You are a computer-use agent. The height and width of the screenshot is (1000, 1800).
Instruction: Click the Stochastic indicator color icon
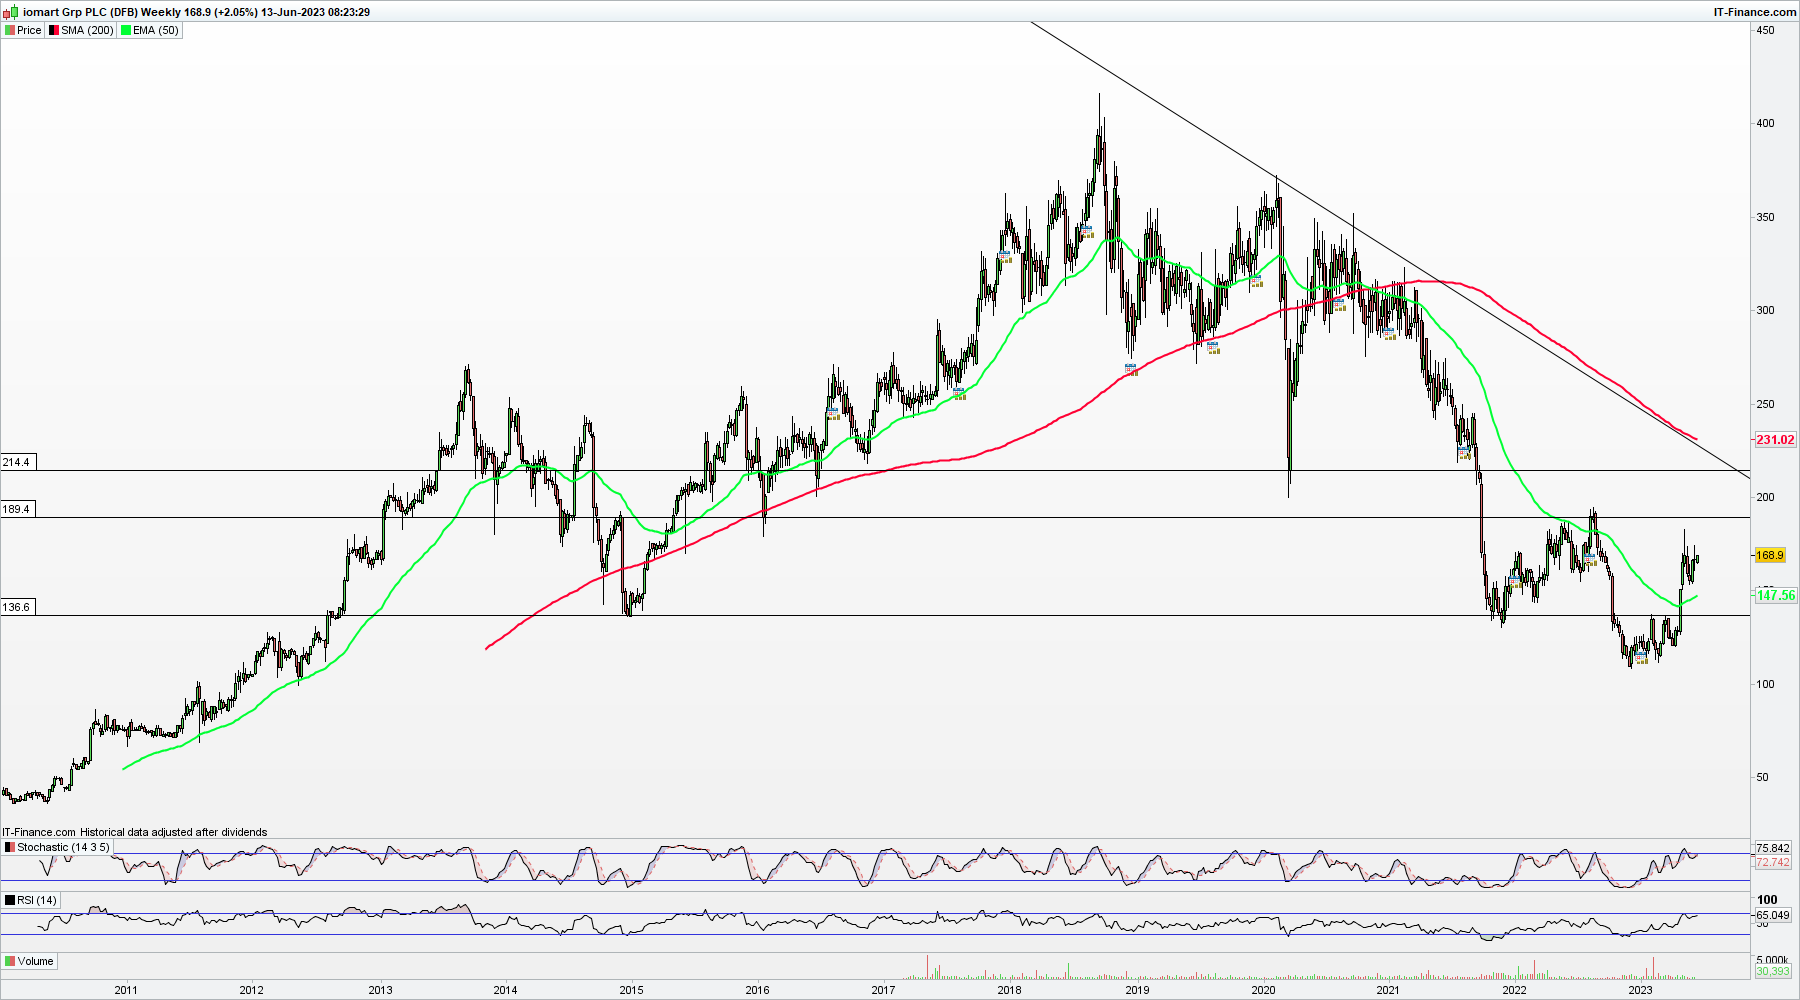tap(10, 847)
